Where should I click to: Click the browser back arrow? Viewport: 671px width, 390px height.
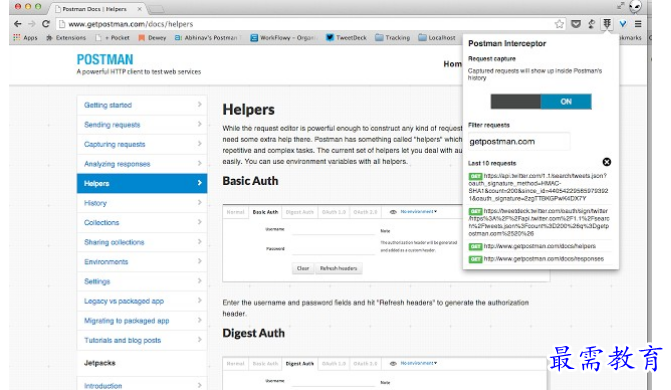[18, 24]
